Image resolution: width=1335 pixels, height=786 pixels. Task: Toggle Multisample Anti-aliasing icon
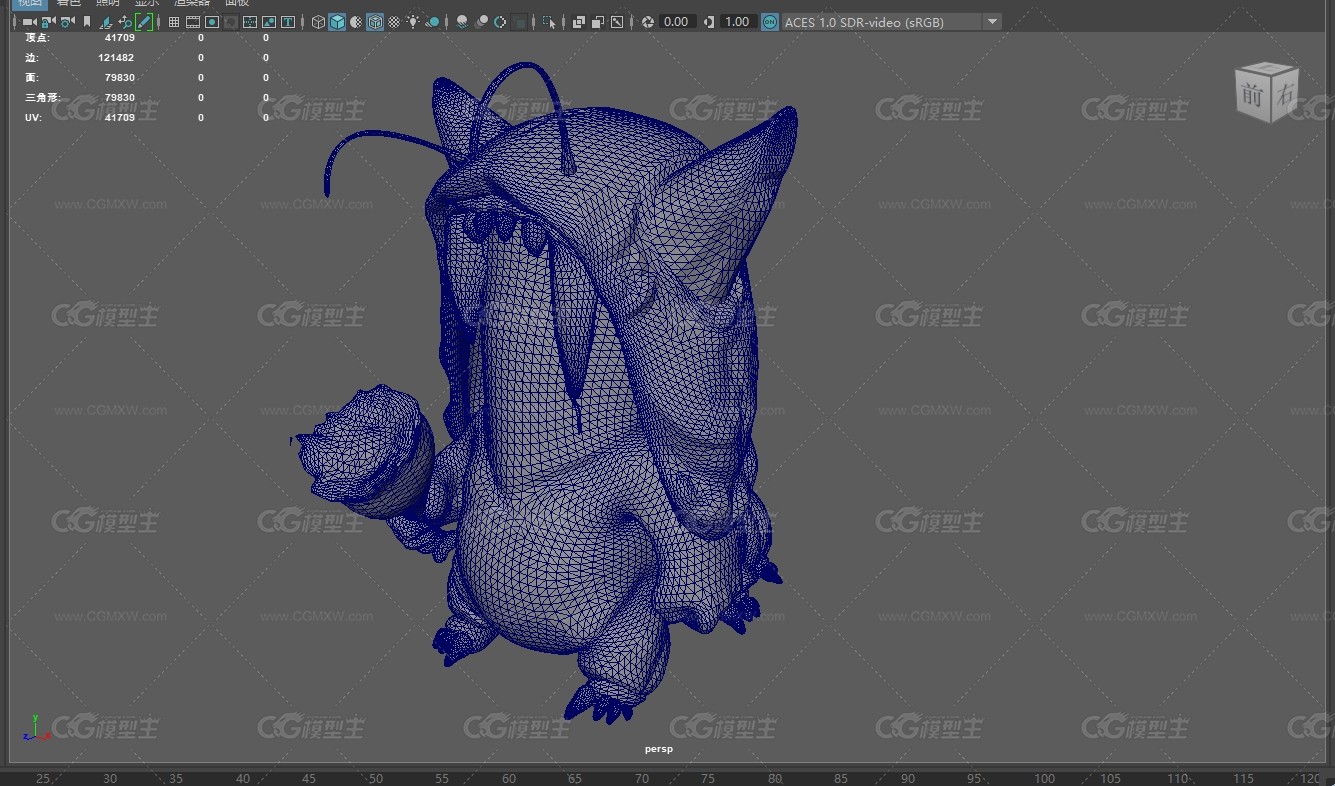coord(500,21)
